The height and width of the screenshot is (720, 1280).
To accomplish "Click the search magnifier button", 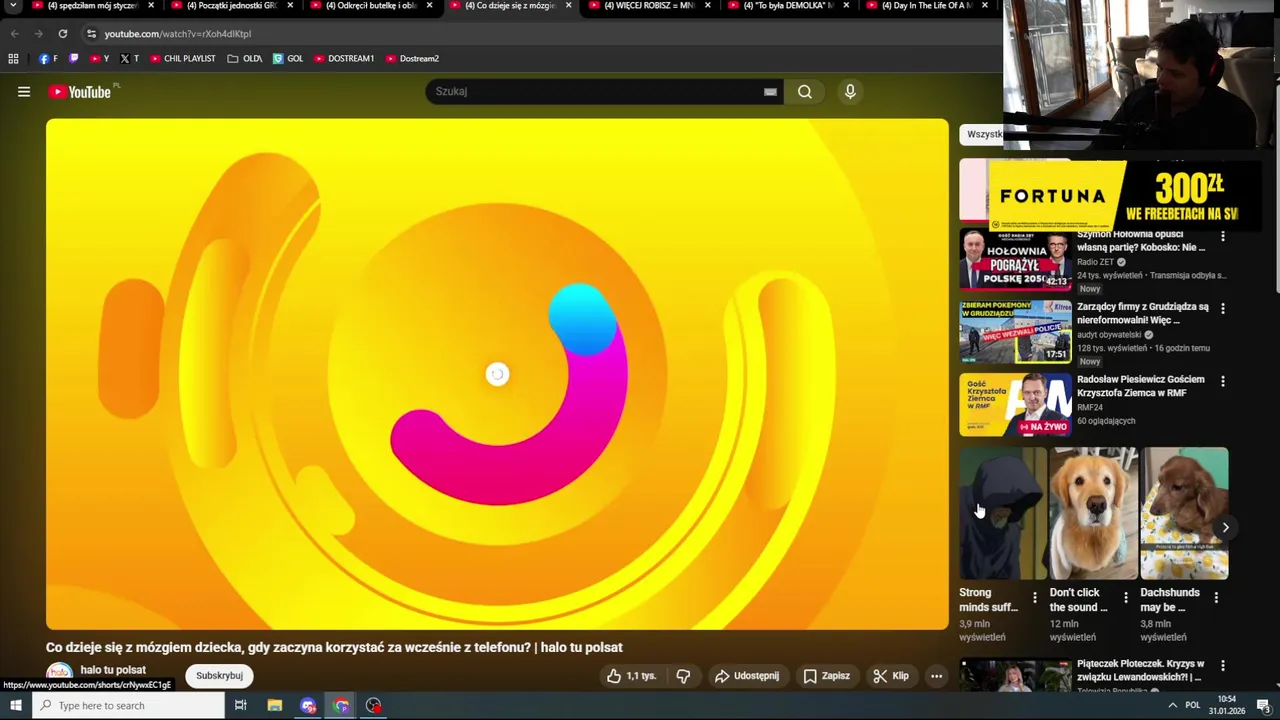I will click(805, 92).
